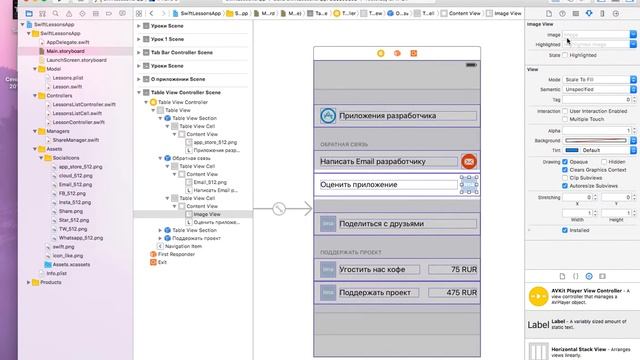Open the Symbol navigator tab icon

pos(42,13)
